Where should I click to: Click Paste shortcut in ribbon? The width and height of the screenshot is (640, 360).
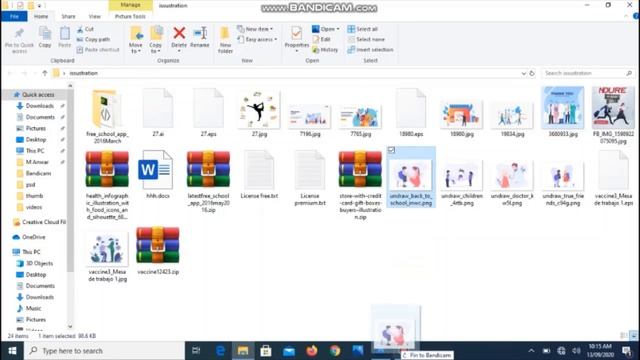(98, 50)
